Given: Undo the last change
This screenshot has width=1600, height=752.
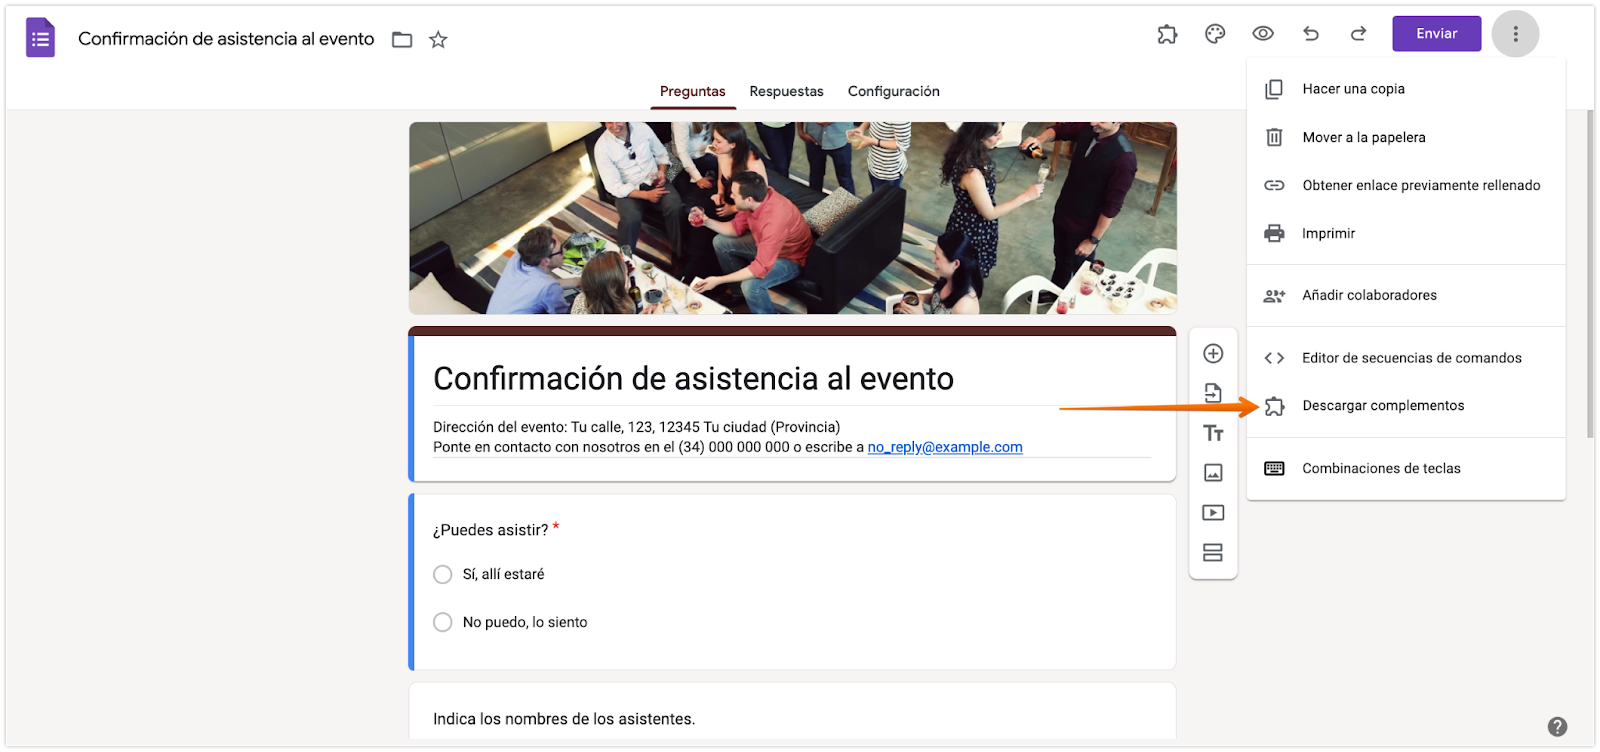Looking at the screenshot, I should tap(1311, 34).
